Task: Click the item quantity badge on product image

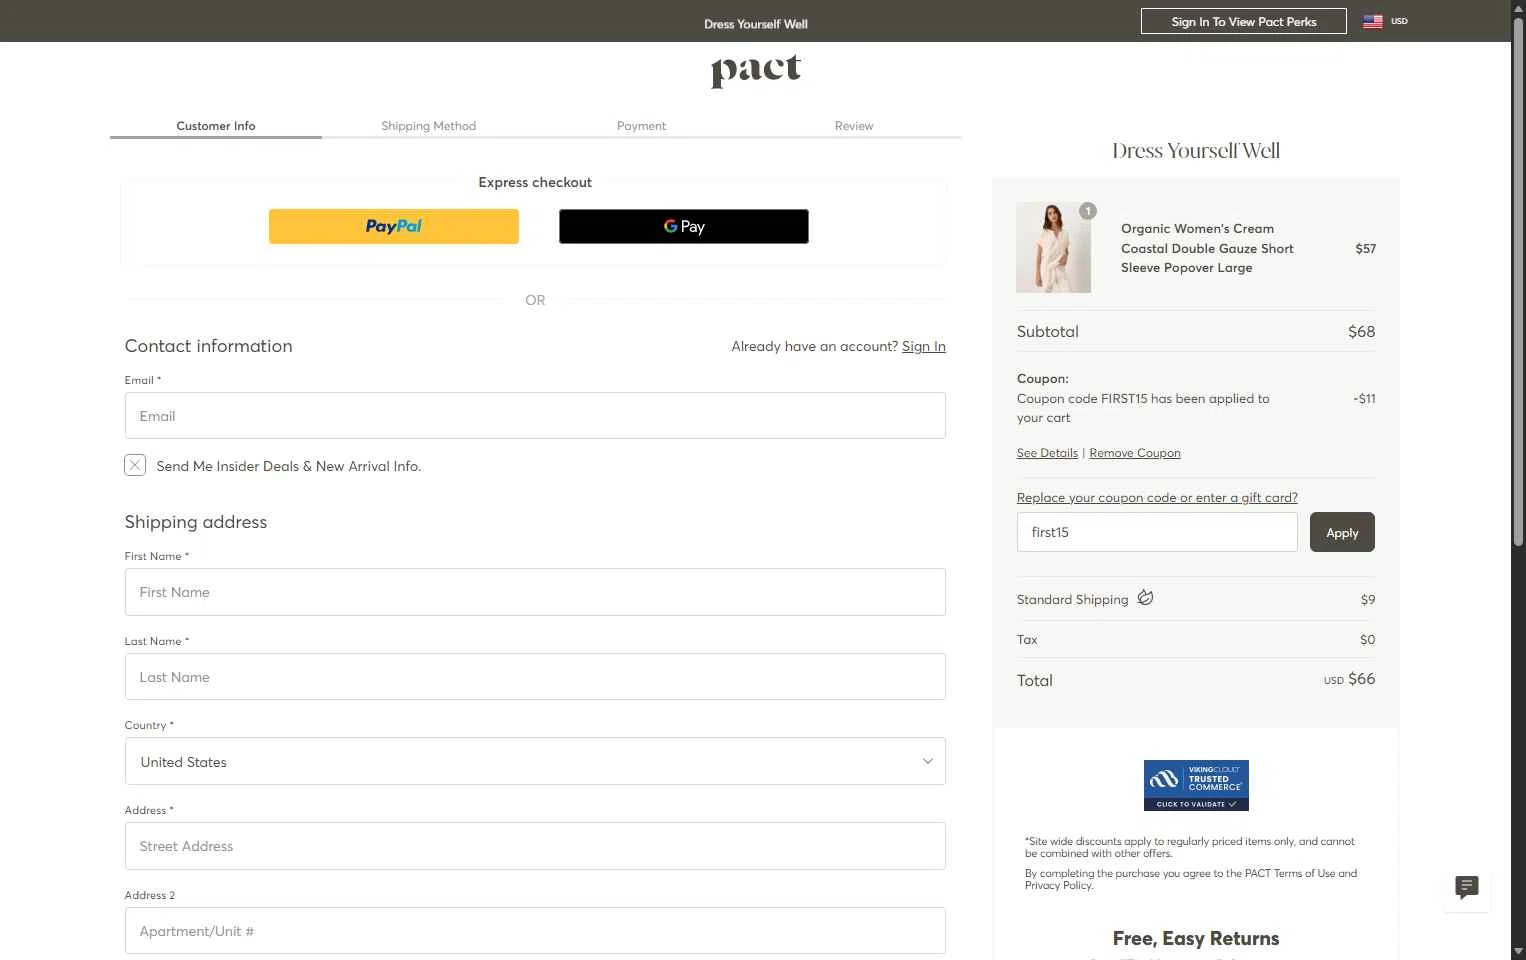Action: (1088, 211)
